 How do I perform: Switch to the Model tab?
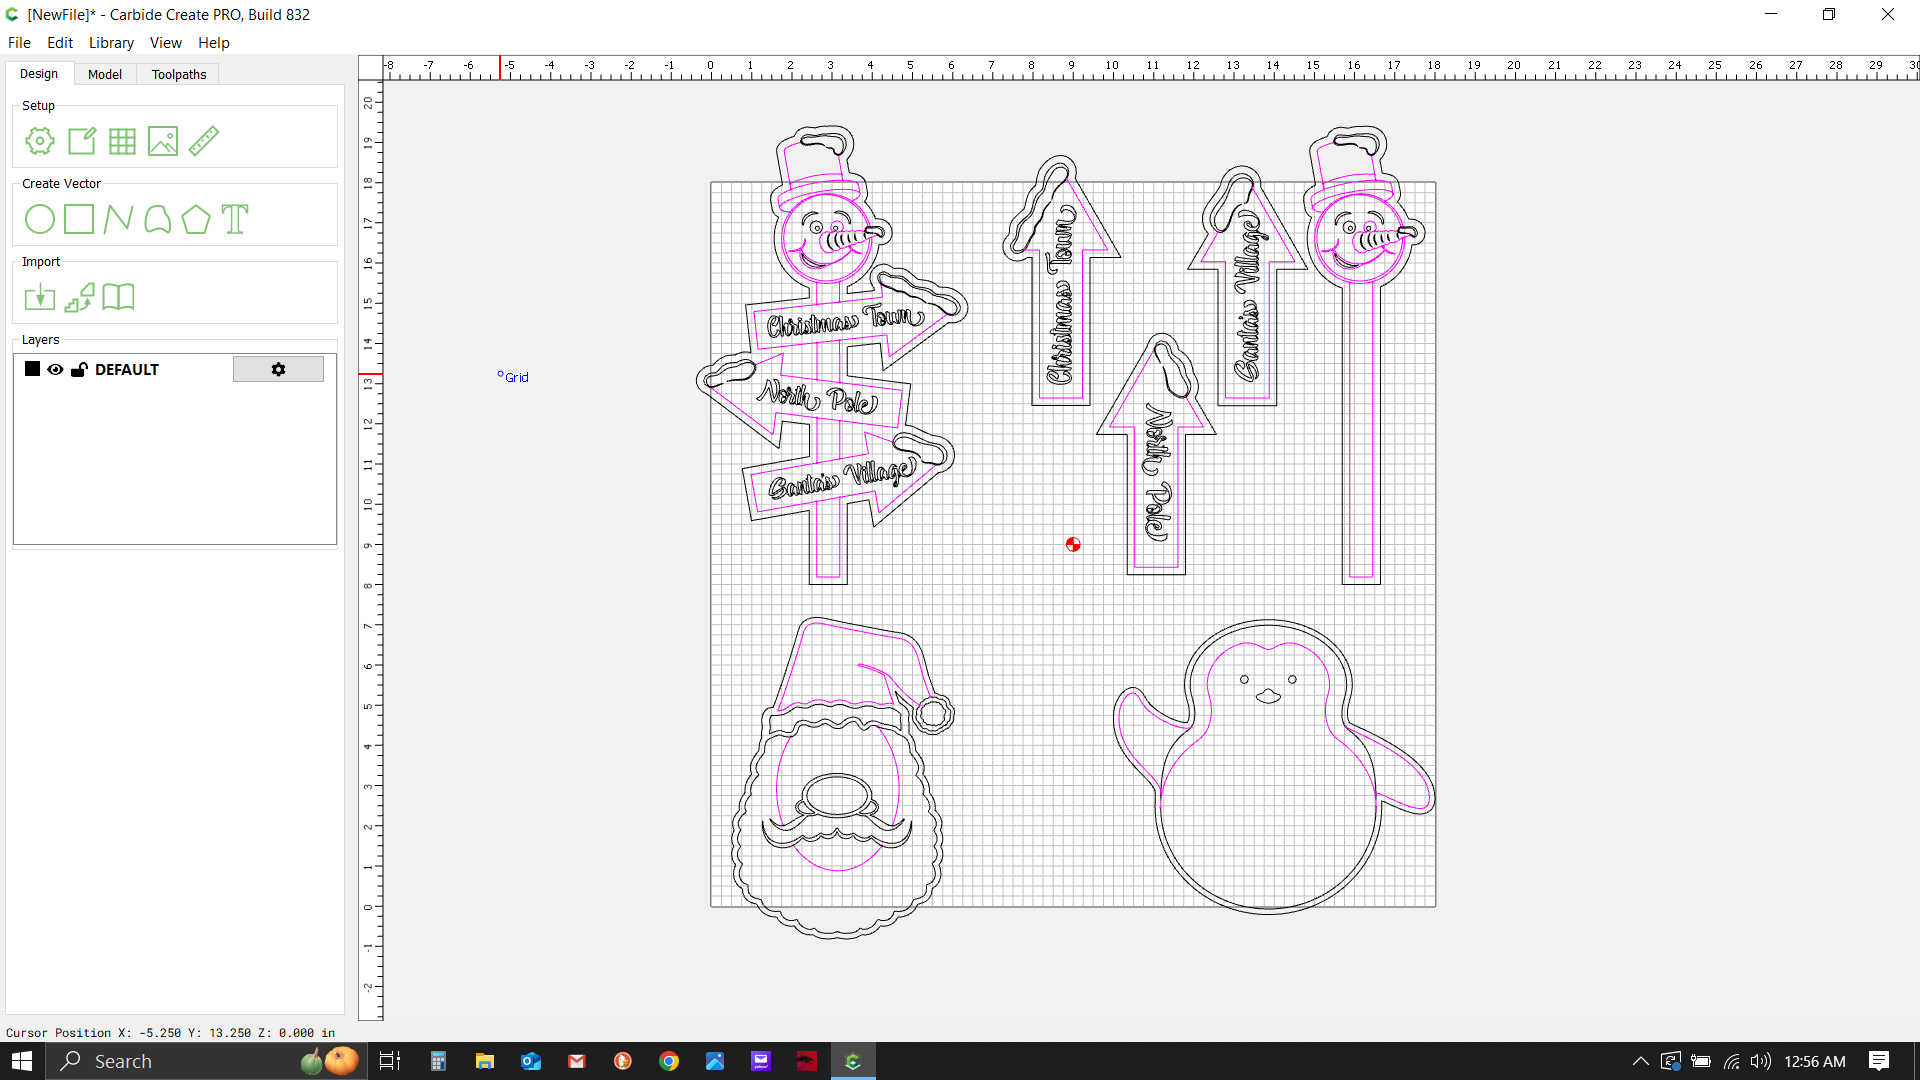[x=104, y=75]
